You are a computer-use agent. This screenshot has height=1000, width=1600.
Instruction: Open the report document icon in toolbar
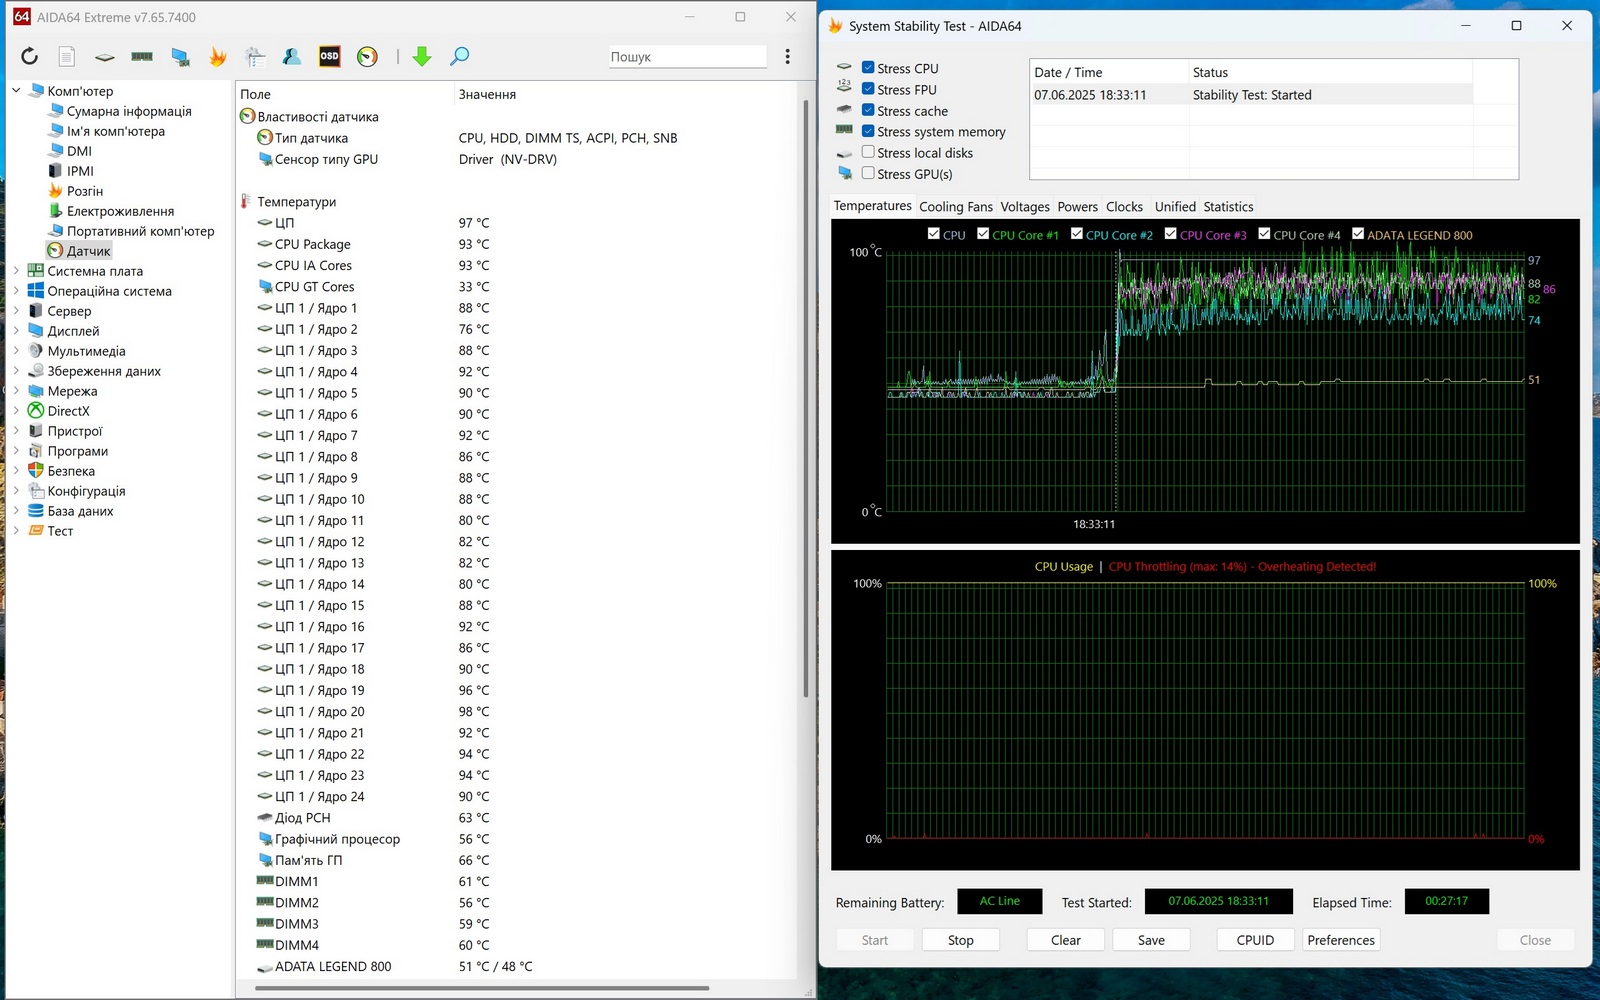66,57
